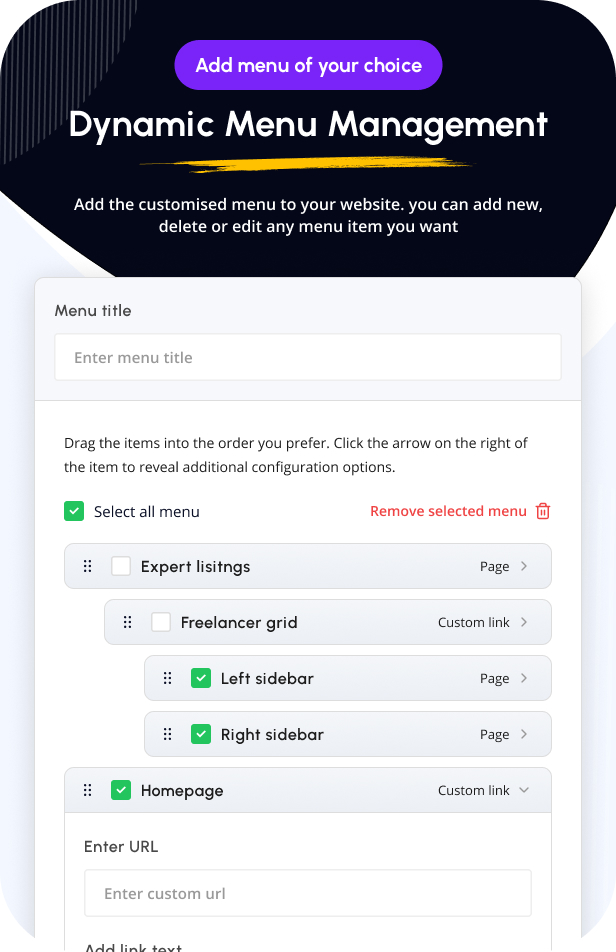The height and width of the screenshot is (952, 616).
Task: Grab the drag handle for Left sidebar
Action: tap(168, 678)
